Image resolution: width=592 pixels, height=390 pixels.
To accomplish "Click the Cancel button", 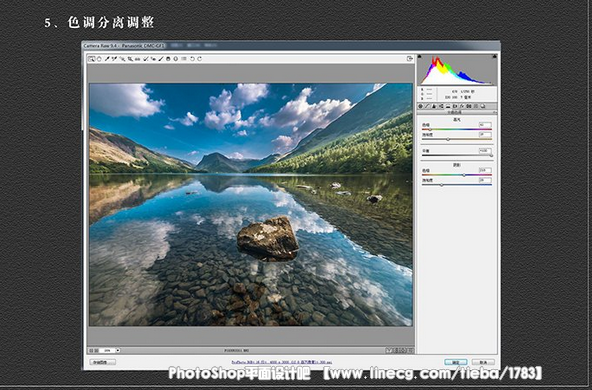I will point(483,362).
